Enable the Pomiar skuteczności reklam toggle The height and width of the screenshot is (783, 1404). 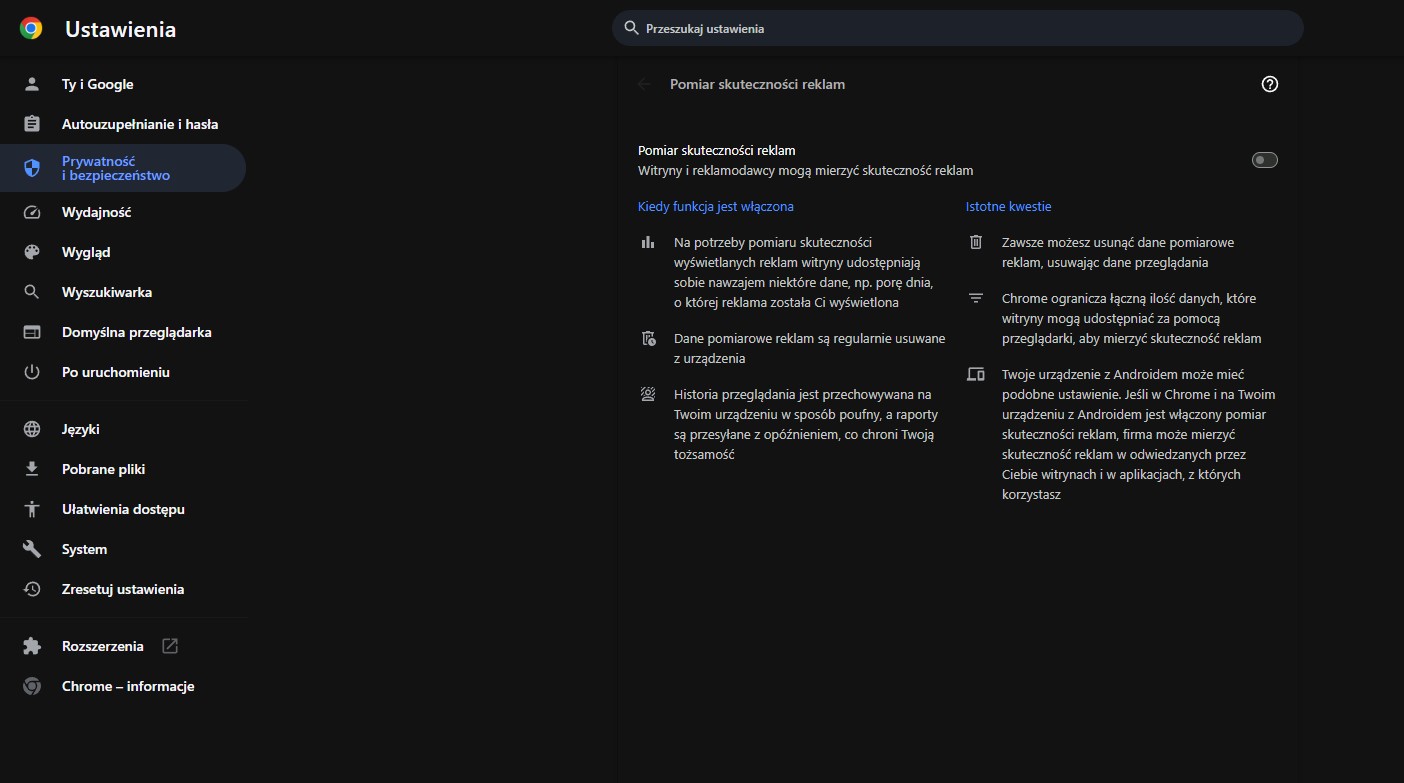(x=1264, y=160)
